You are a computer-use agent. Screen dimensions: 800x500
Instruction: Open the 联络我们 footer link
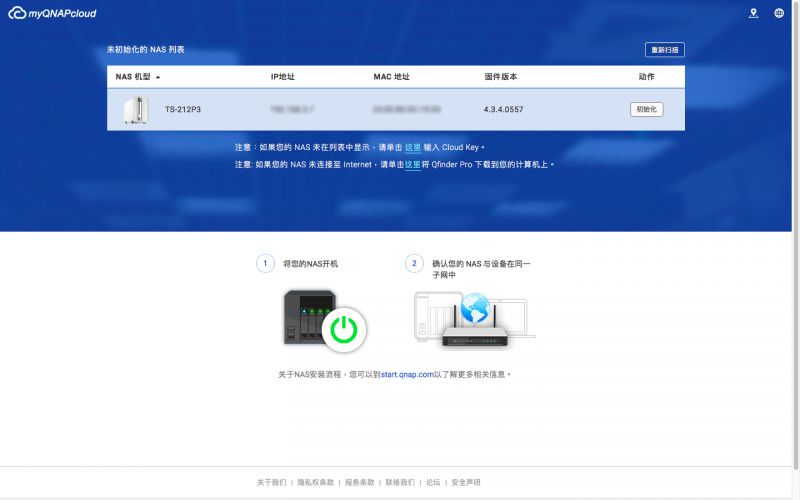[x=400, y=482]
